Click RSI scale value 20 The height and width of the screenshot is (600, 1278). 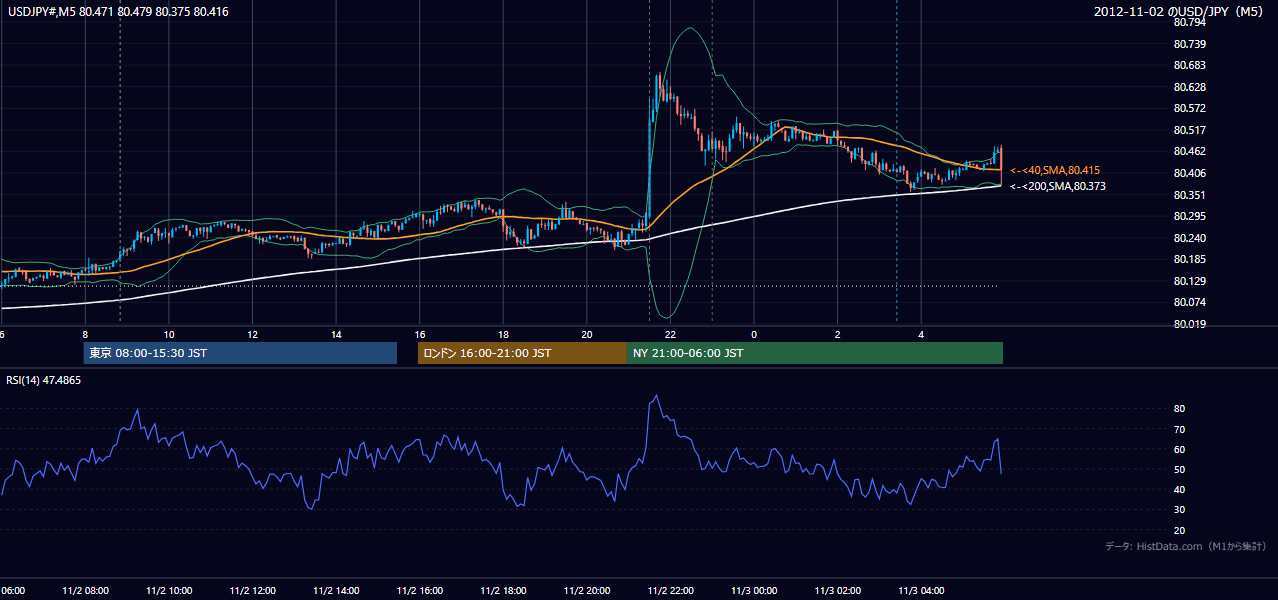pyautogui.click(x=1179, y=530)
